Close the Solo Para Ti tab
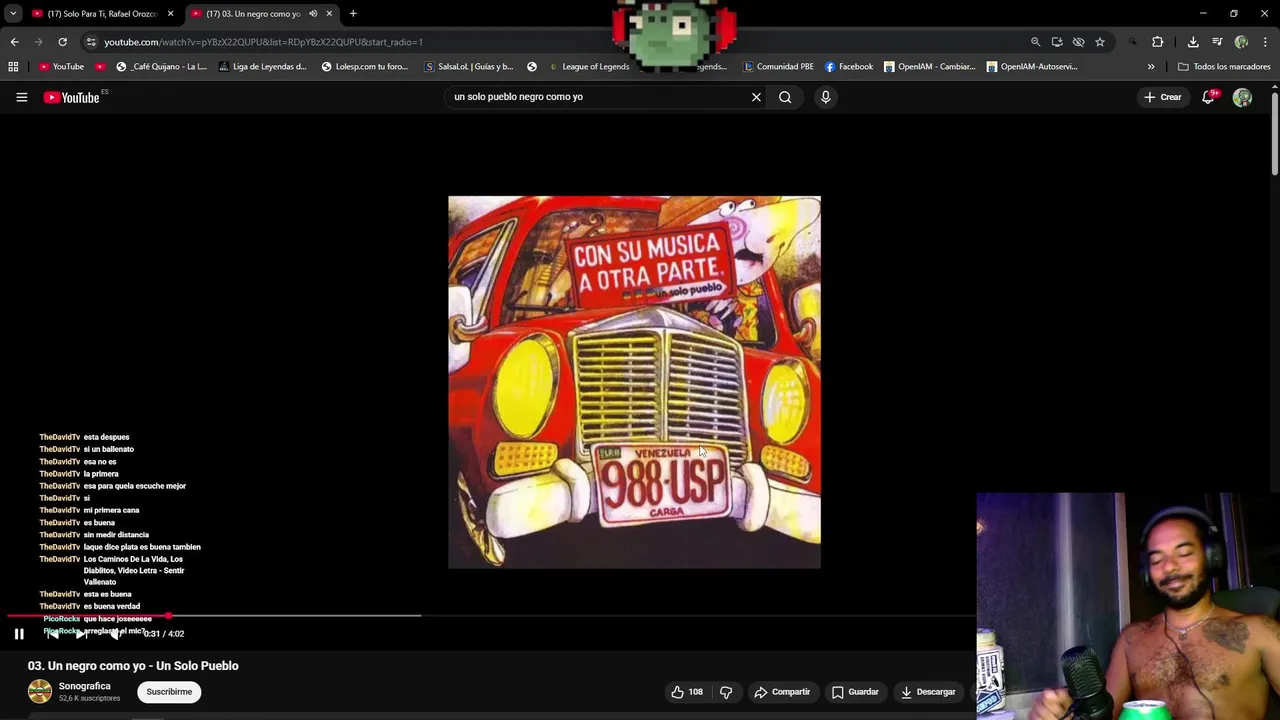1280x720 pixels. (x=170, y=14)
